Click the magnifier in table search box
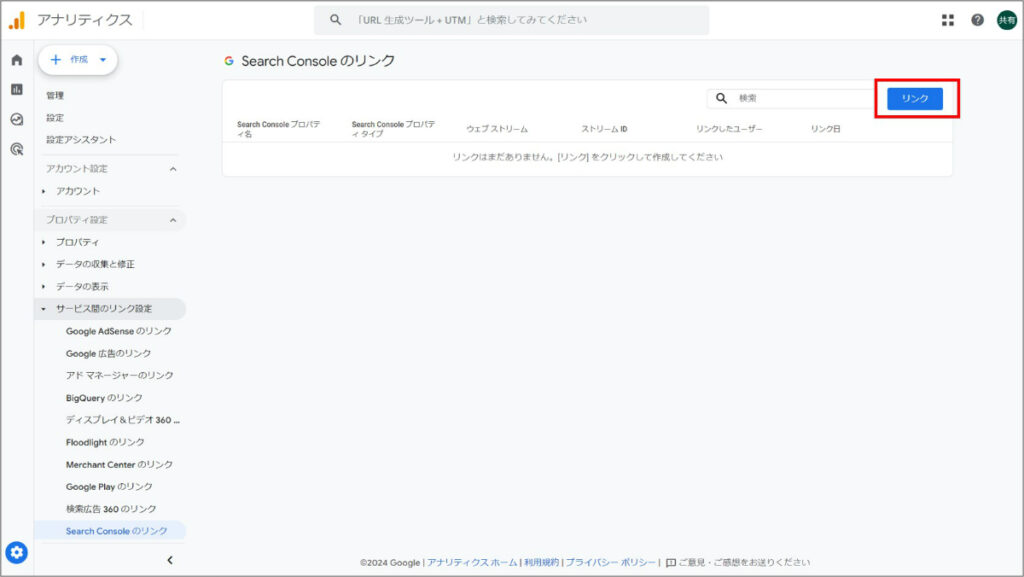 [x=721, y=98]
